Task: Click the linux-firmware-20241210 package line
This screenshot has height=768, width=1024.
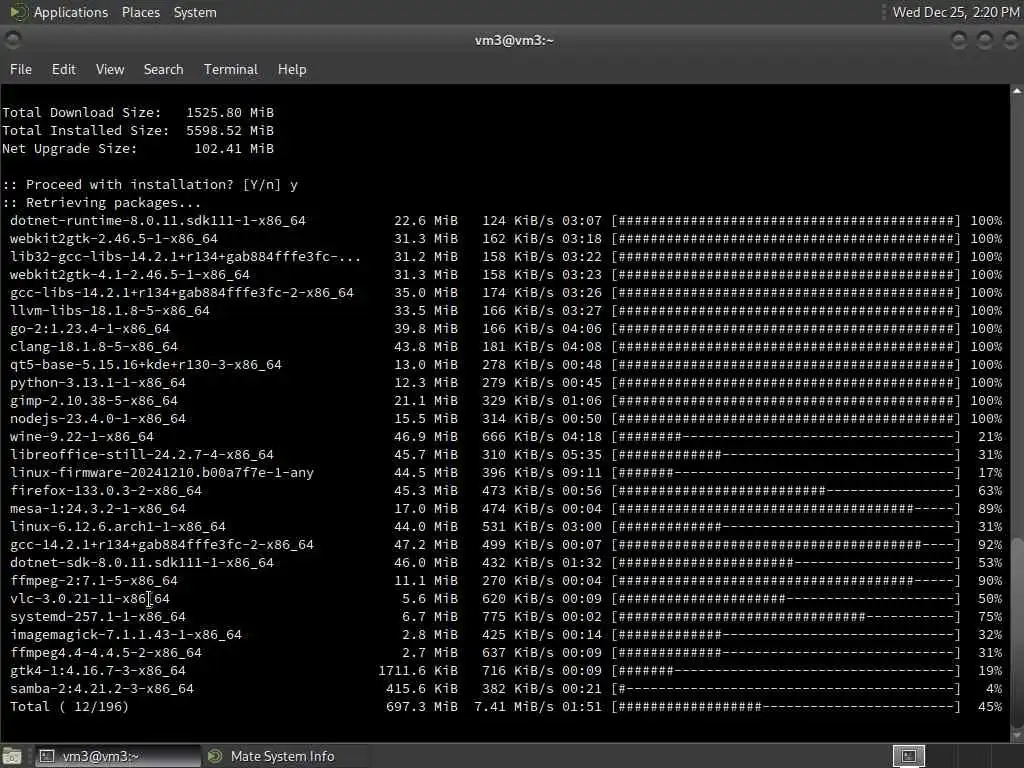Action: tap(505, 472)
